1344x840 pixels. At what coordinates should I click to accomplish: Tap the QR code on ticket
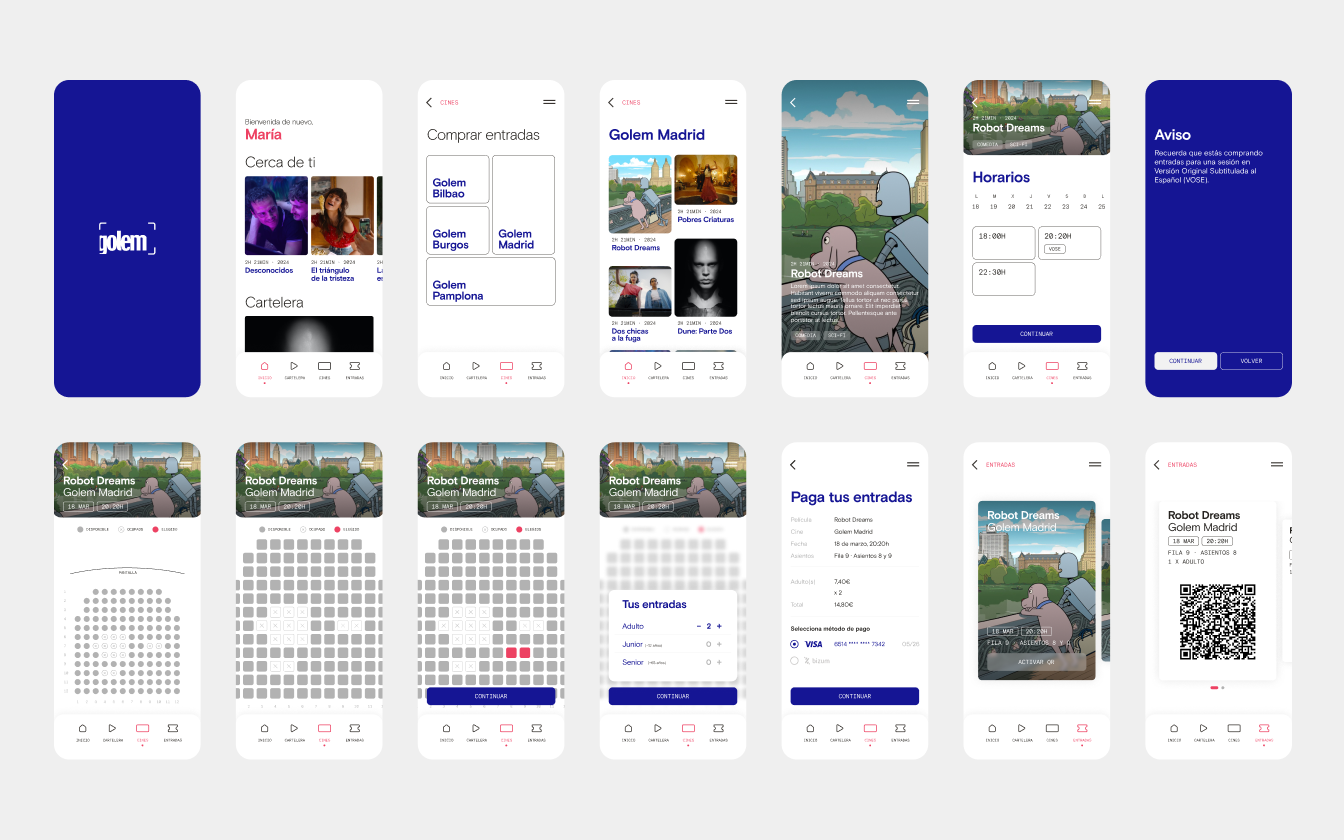[1217, 621]
